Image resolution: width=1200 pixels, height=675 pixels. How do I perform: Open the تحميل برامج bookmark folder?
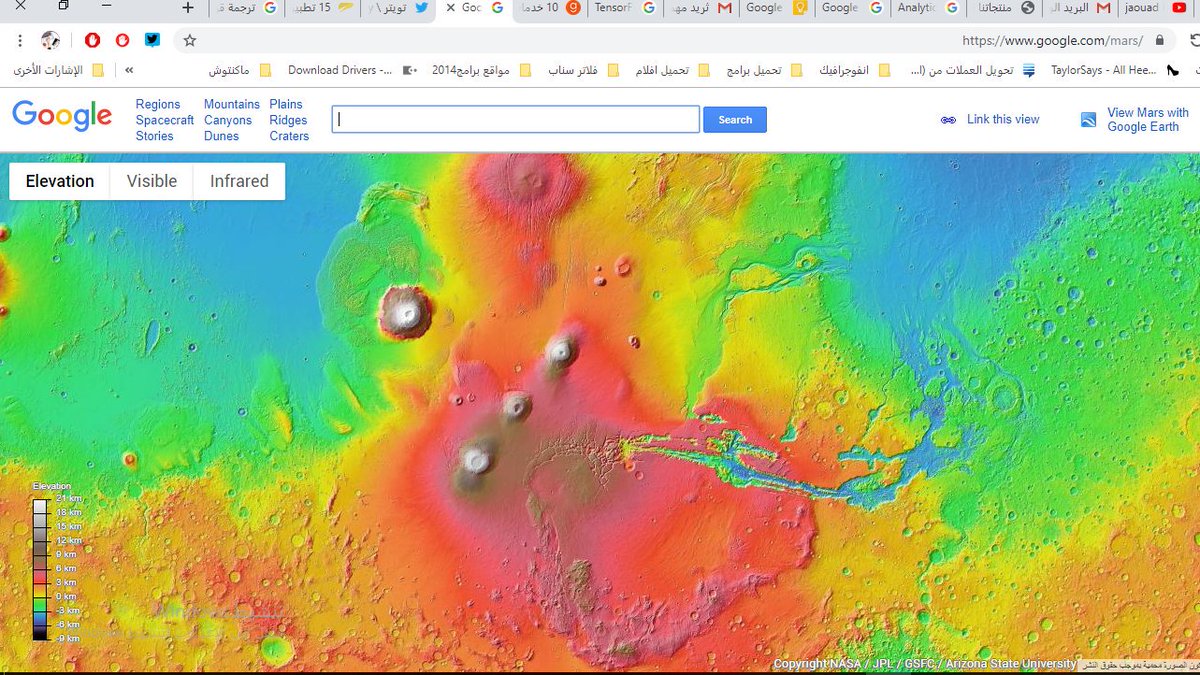pyautogui.click(x=764, y=71)
